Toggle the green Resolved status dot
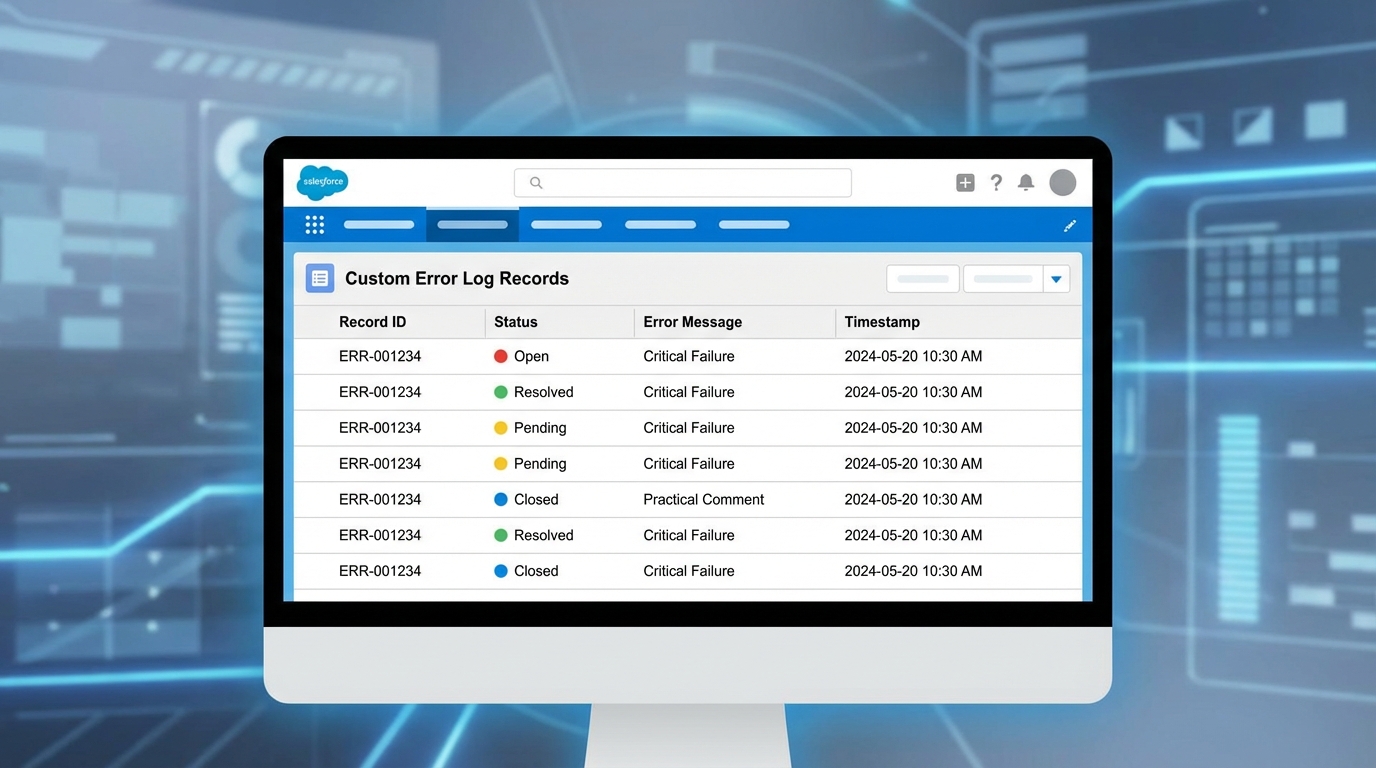 (502, 391)
